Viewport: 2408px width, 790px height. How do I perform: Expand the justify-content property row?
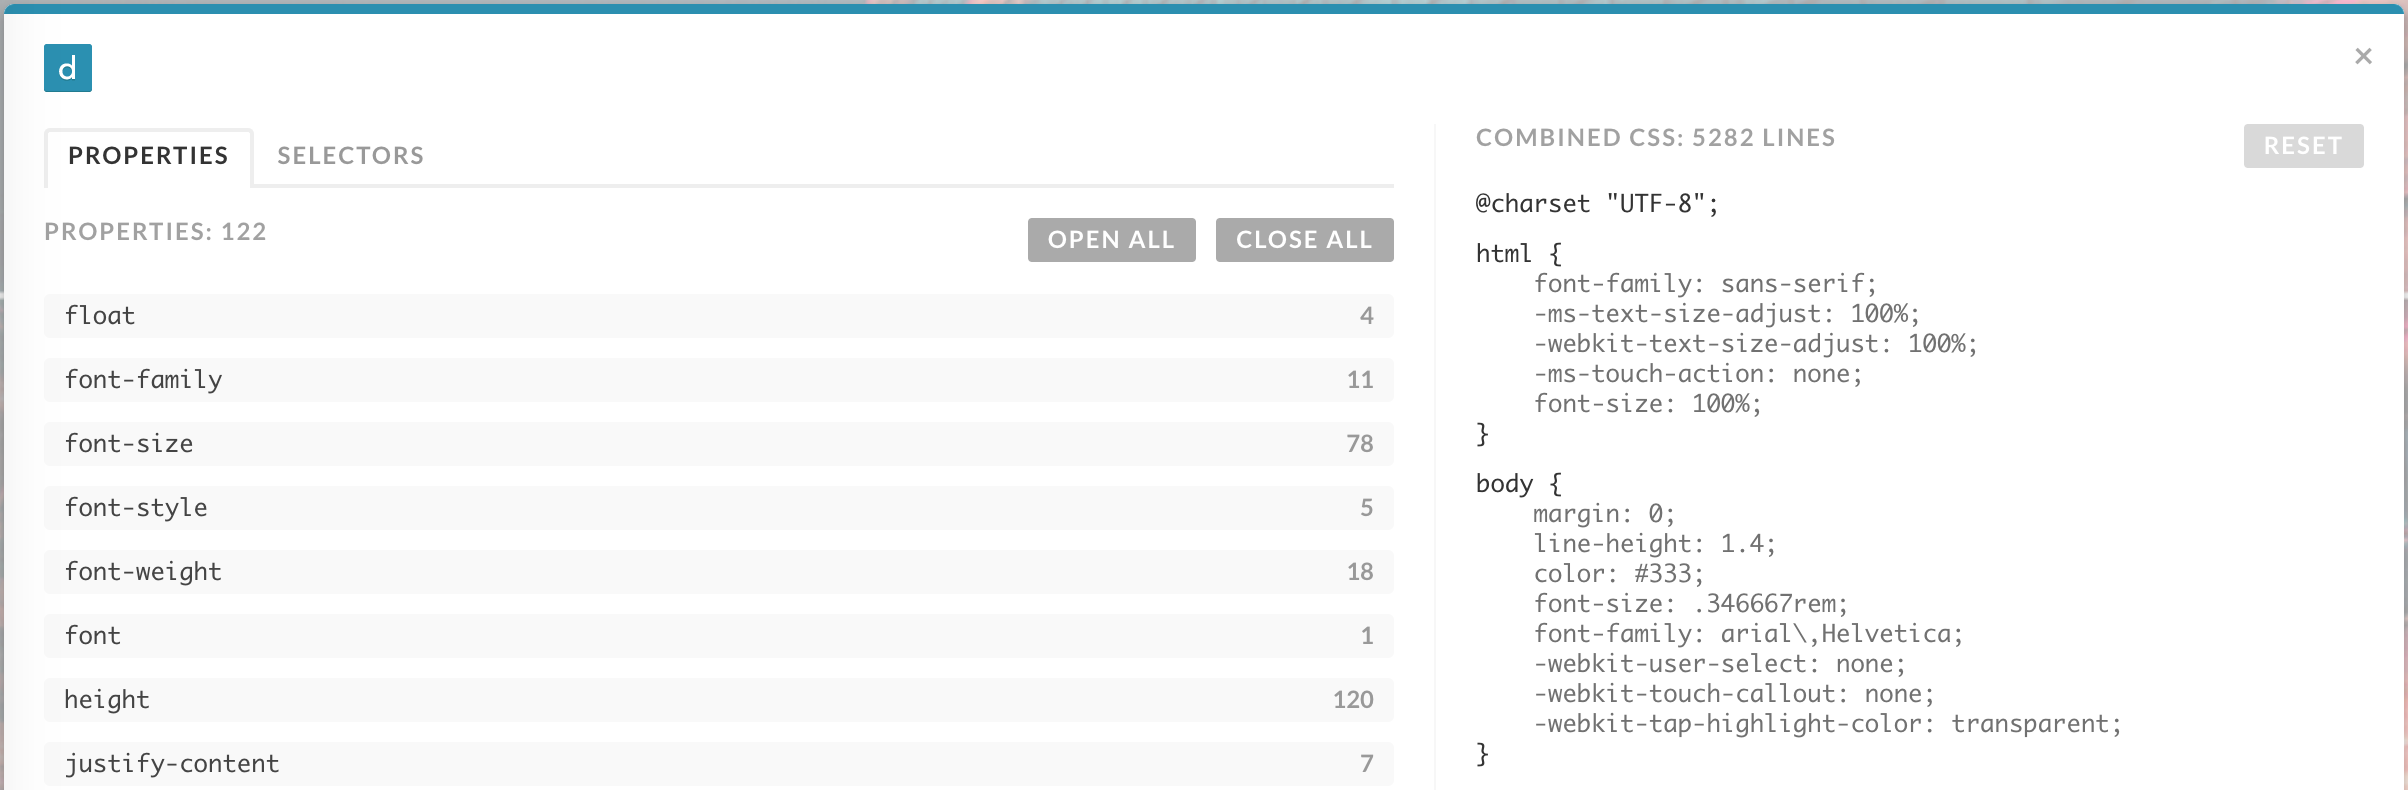(x=718, y=764)
